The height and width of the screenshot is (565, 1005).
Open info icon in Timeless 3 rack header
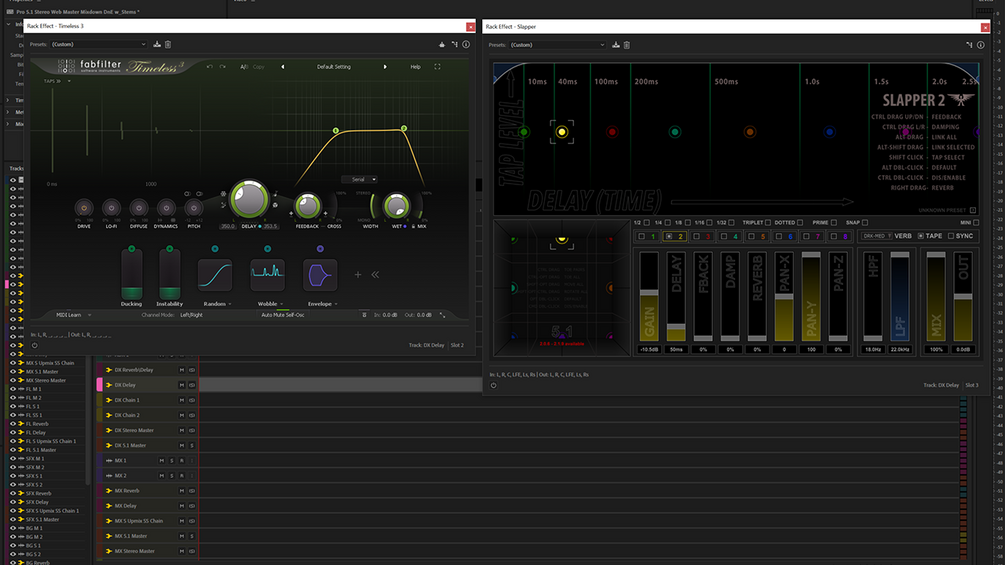tap(466, 44)
